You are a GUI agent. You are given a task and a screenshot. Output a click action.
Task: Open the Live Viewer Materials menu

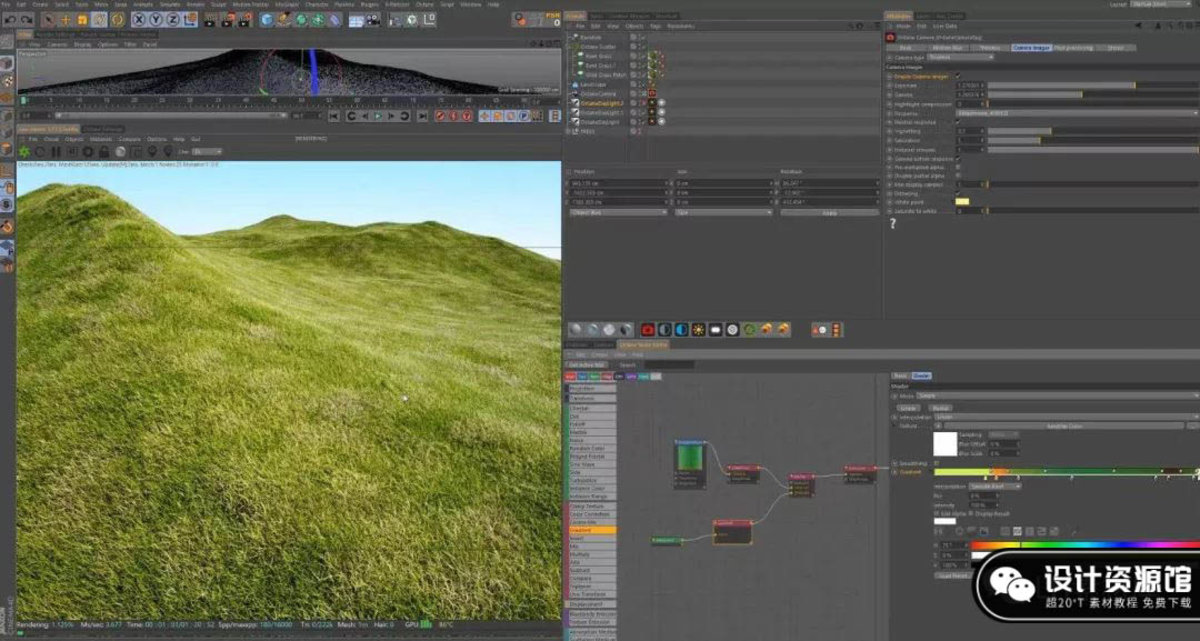101,139
